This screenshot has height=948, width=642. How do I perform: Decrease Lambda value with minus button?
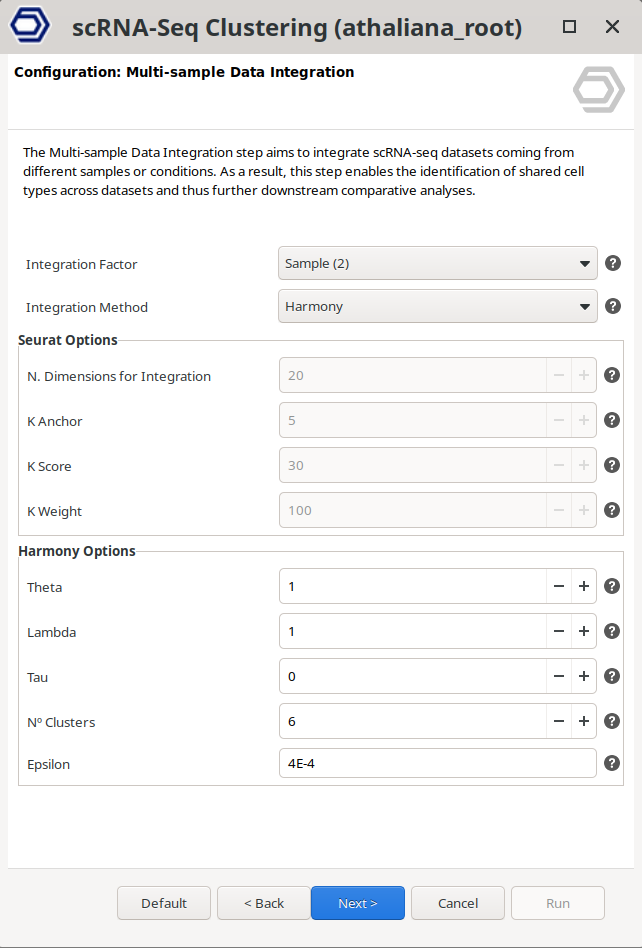coord(559,632)
